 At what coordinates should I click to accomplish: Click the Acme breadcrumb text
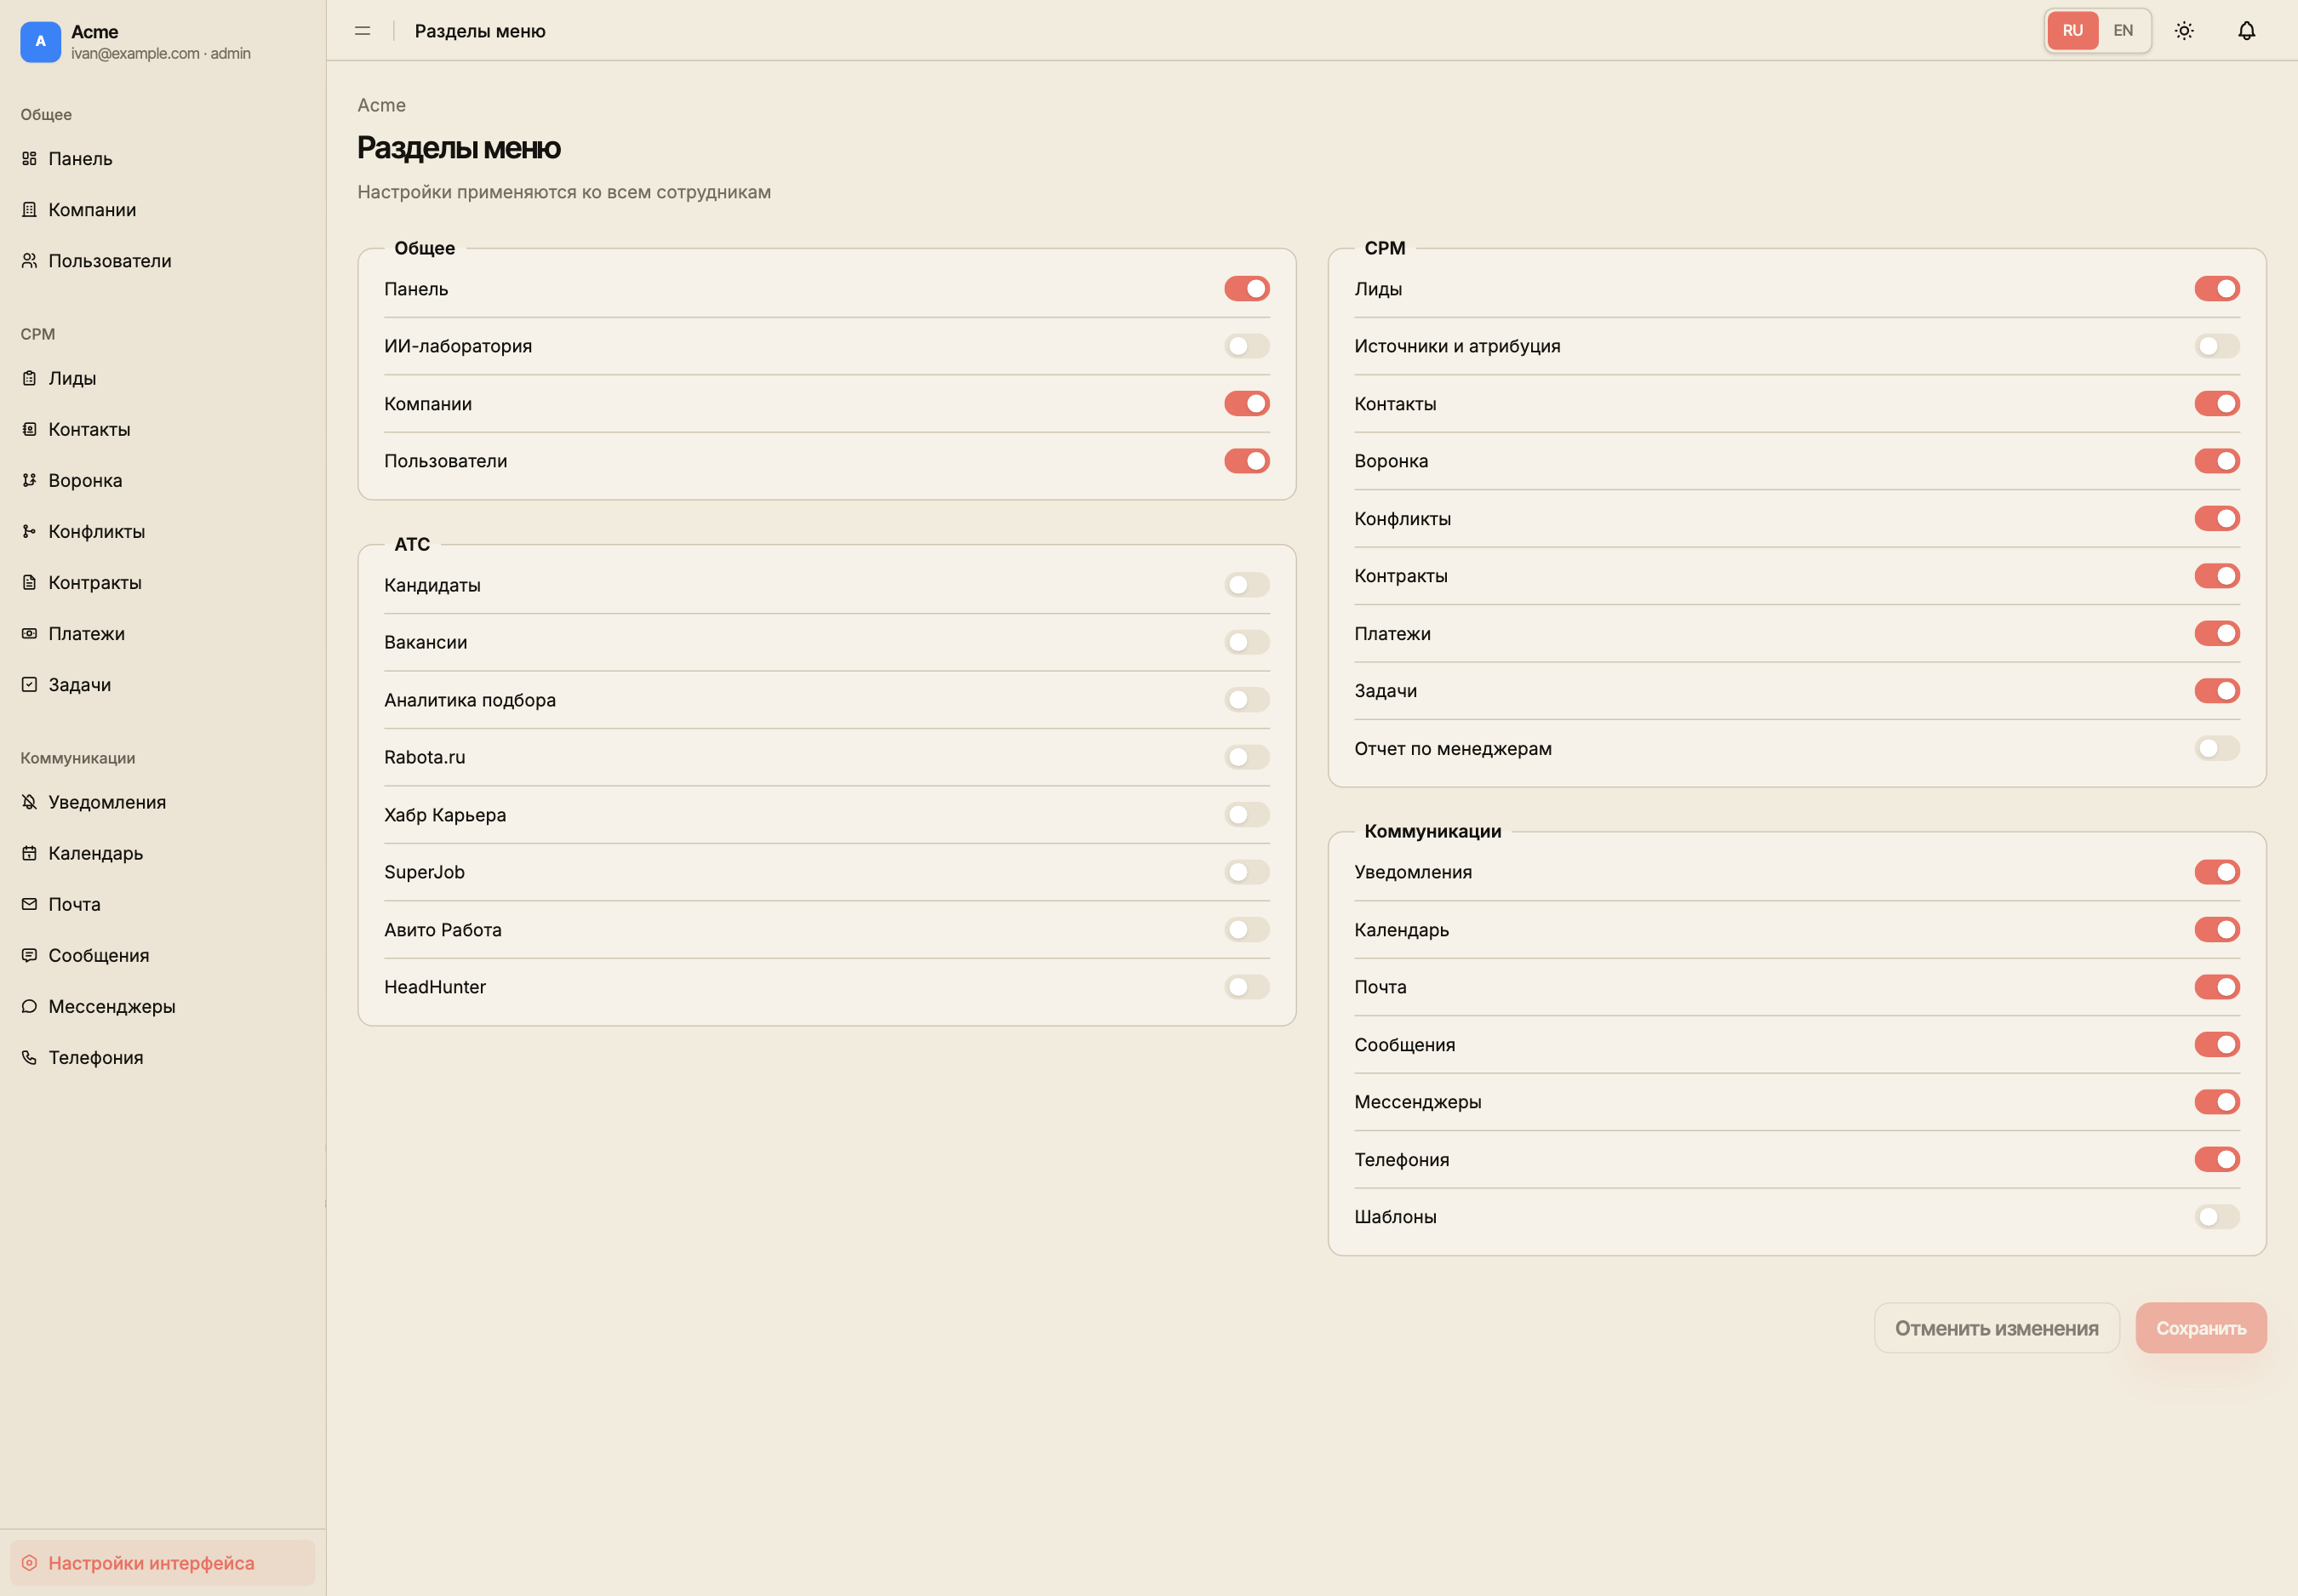point(381,105)
